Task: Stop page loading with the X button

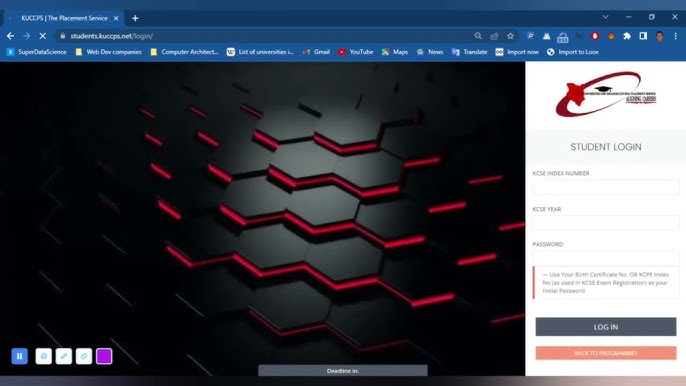Action: 42,36
